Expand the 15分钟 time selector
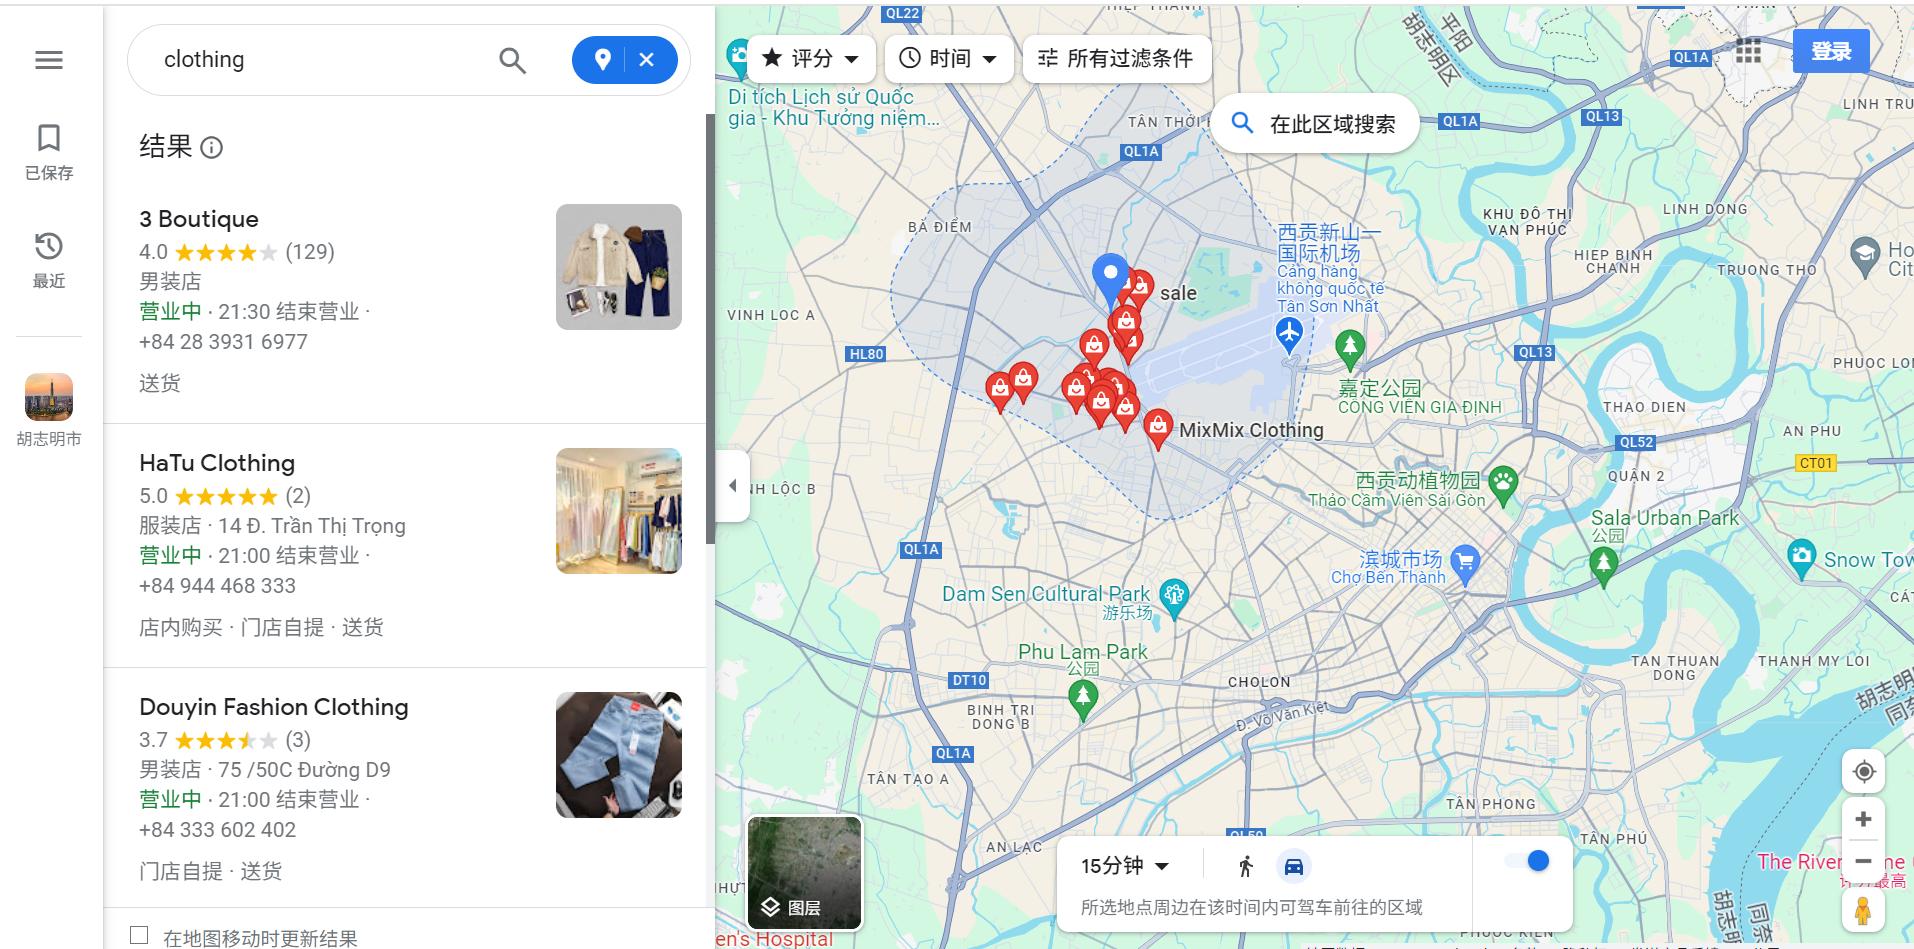This screenshot has width=1914, height=949. coord(1125,865)
